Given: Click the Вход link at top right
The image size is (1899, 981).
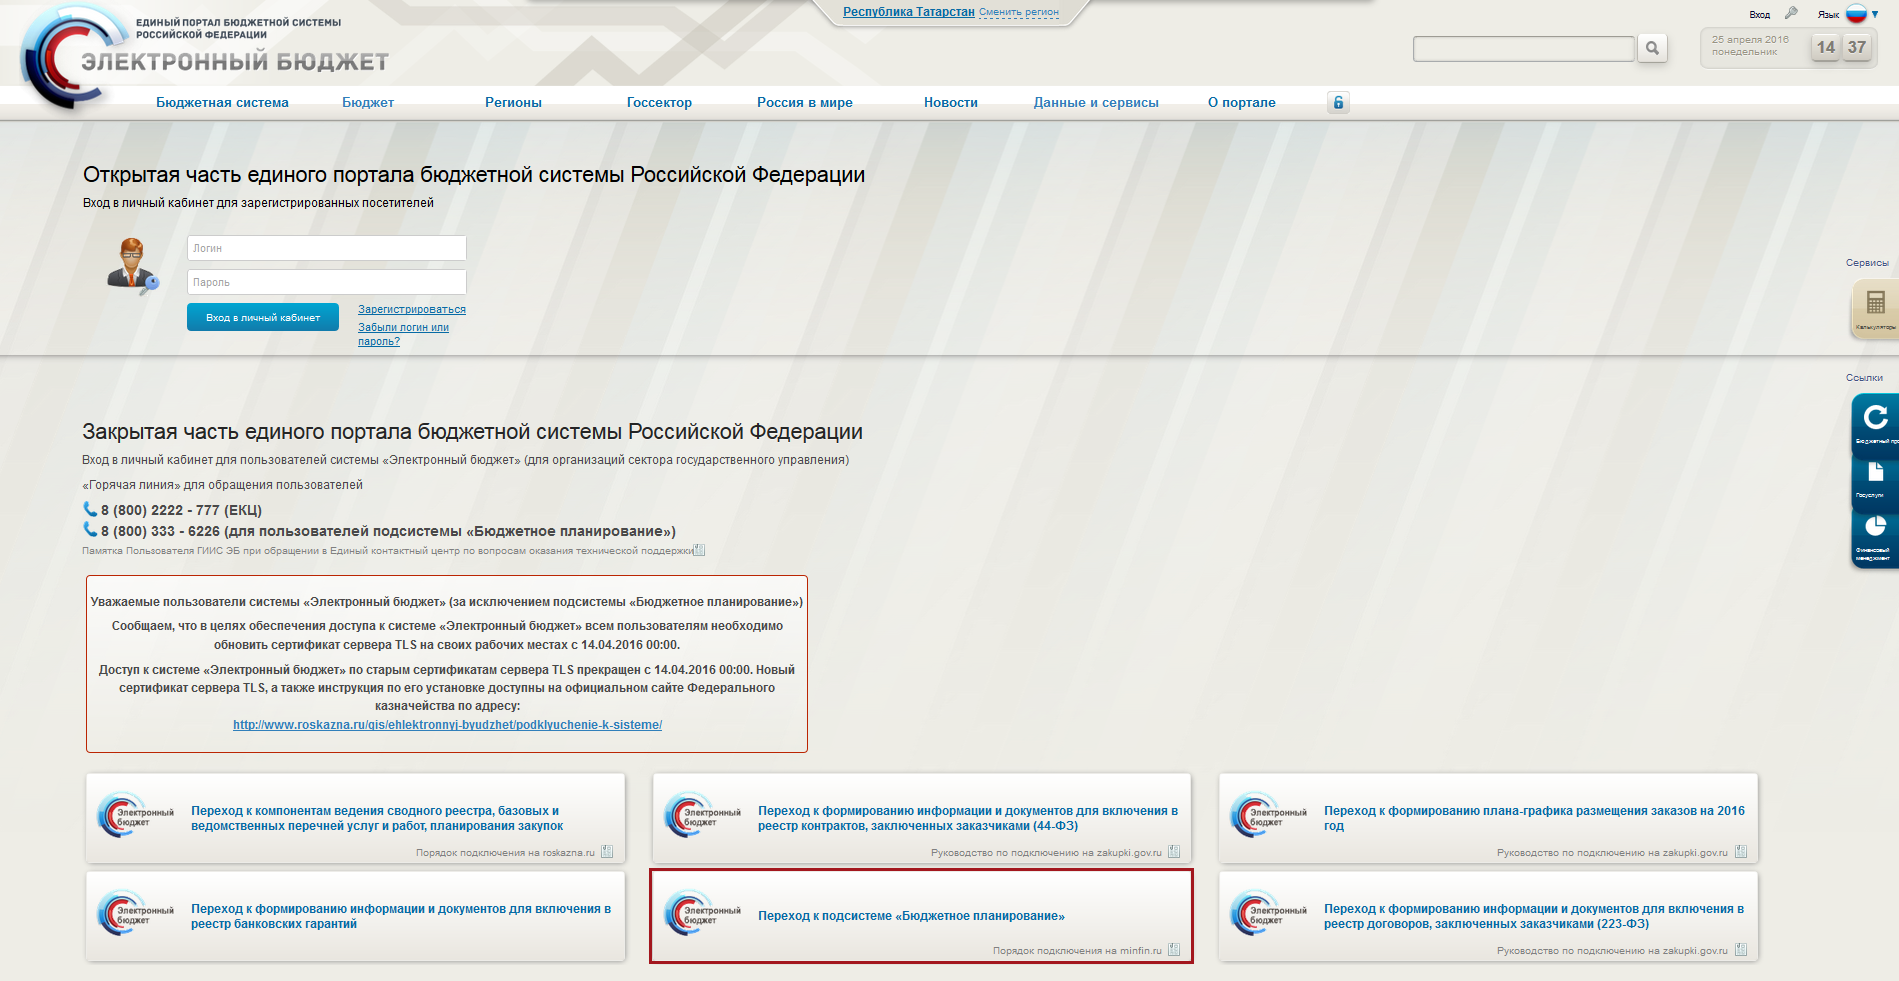Looking at the screenshot, I should point(1760,15).
